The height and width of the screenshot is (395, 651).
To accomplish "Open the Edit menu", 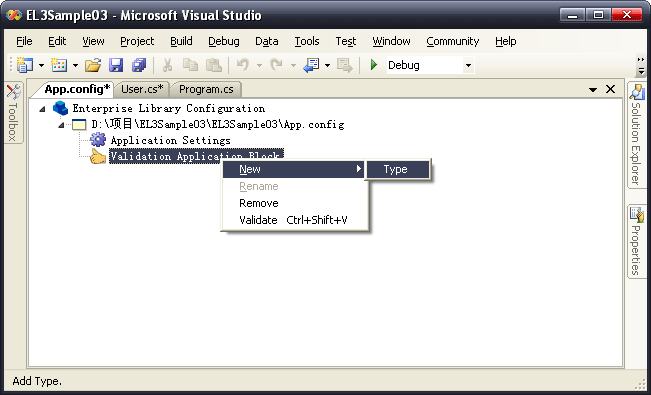I will 57,41.
